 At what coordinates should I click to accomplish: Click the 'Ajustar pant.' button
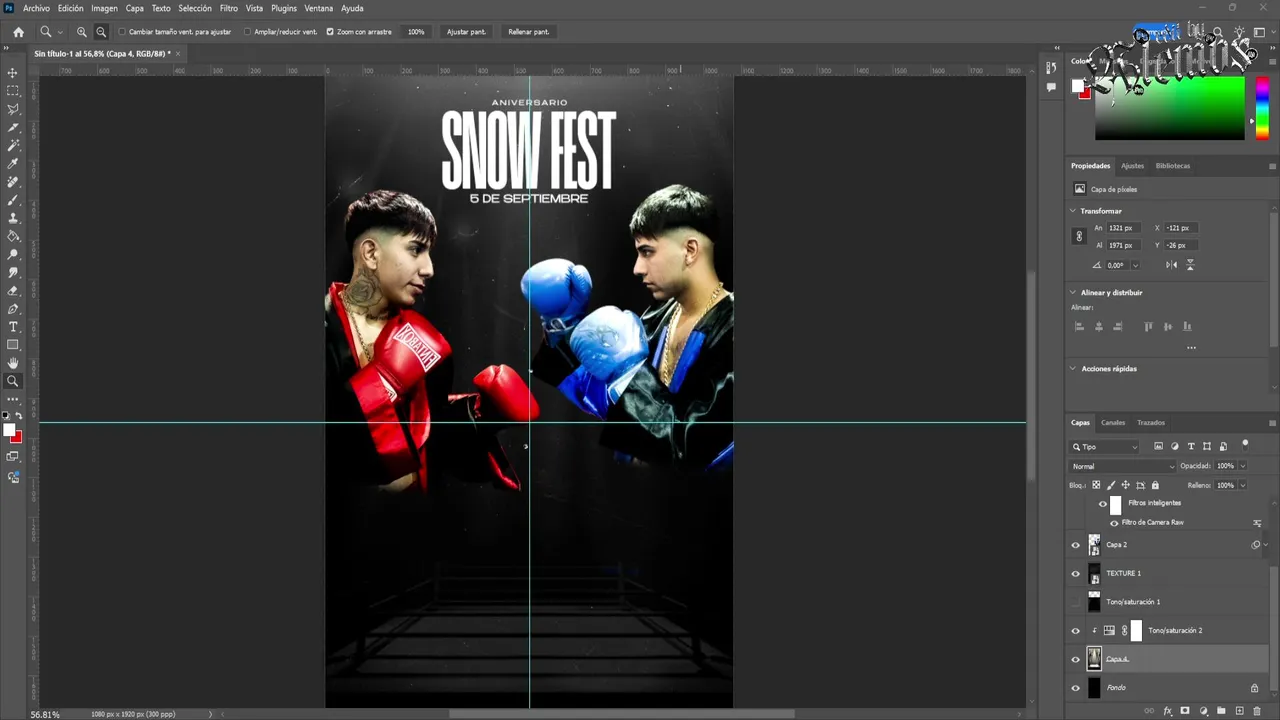click(x=466, y=32)
